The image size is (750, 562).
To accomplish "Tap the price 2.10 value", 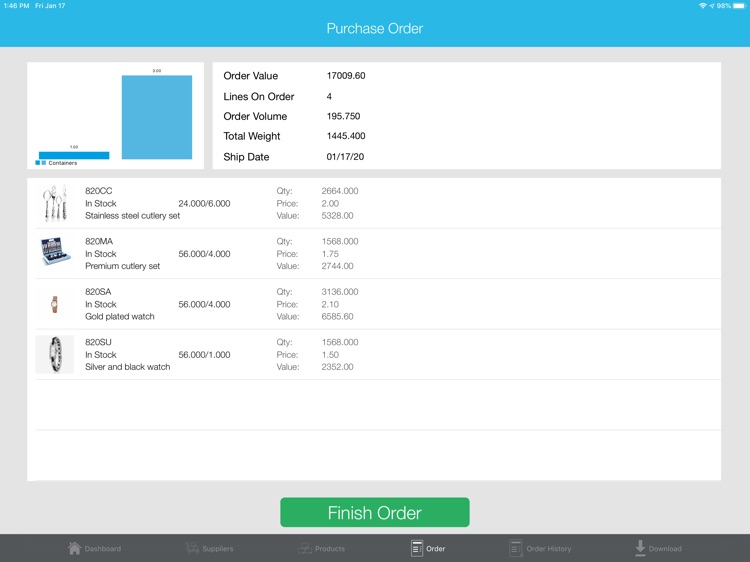I will 330,304.
